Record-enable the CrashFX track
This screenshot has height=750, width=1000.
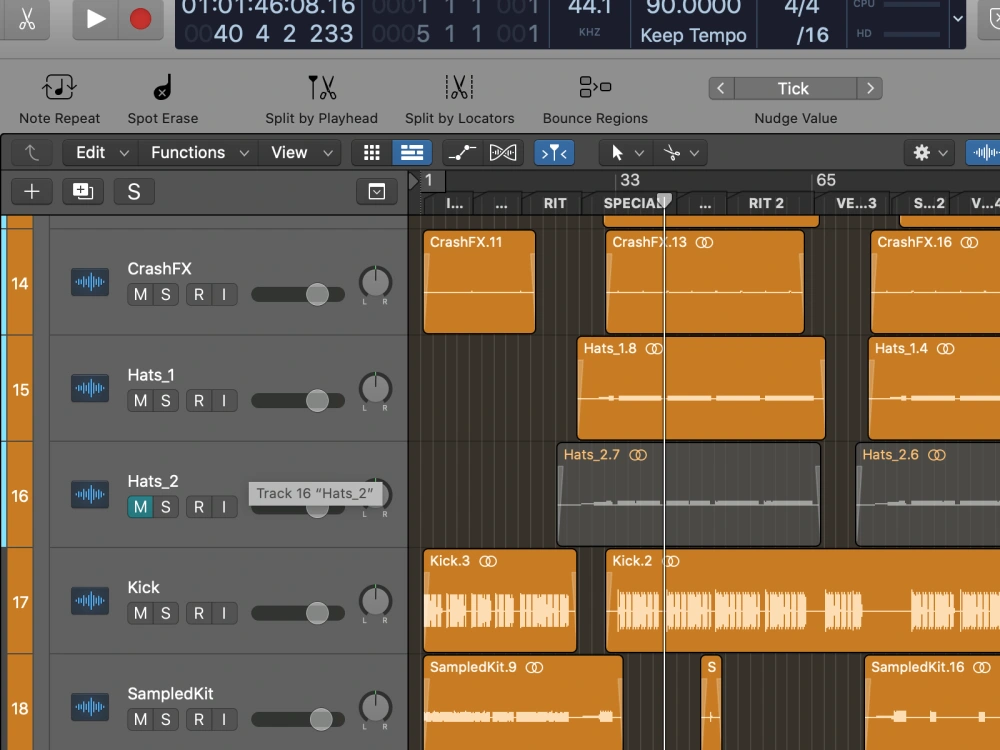tap(199, 294)
